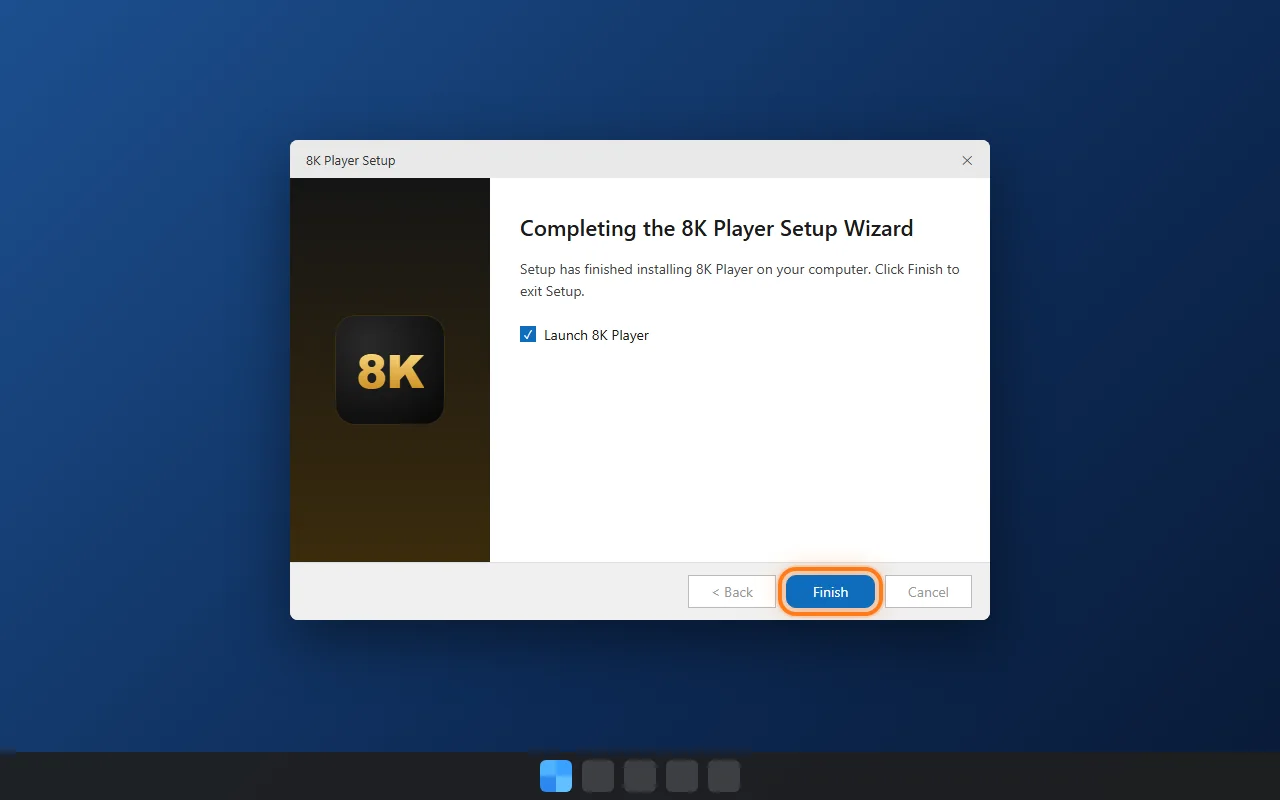The height and width of the screenshot is (800, 1280).
Task: Click the "Setup has finished installing" description text
Action: (x=739, y=280)
